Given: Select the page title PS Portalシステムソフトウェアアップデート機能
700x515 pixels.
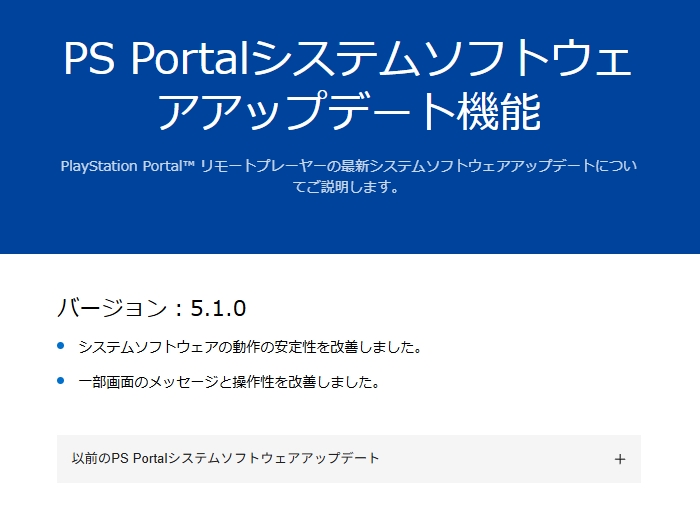Looking at the screenshot, I should (x=348, y=85).
